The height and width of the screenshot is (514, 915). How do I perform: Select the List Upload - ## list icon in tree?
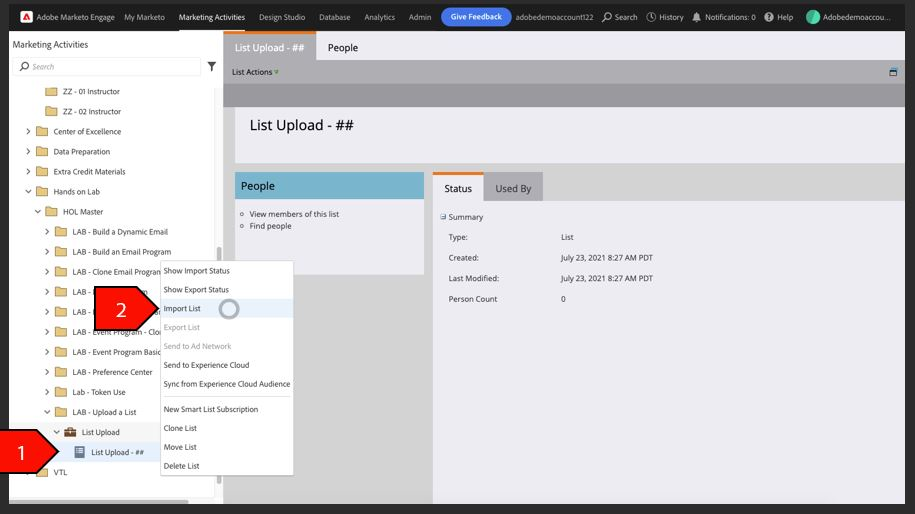pos(79,452)
